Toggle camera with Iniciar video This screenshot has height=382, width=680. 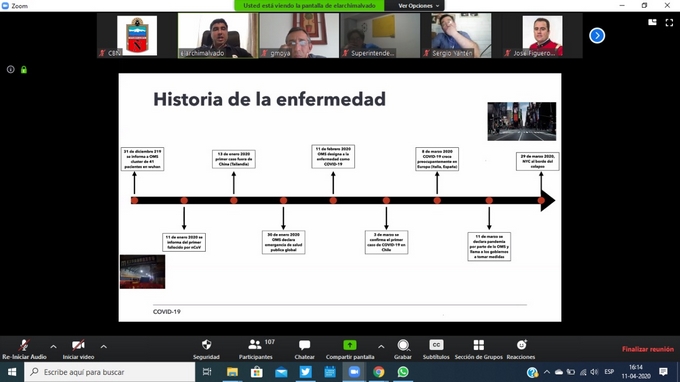(78, 349)
